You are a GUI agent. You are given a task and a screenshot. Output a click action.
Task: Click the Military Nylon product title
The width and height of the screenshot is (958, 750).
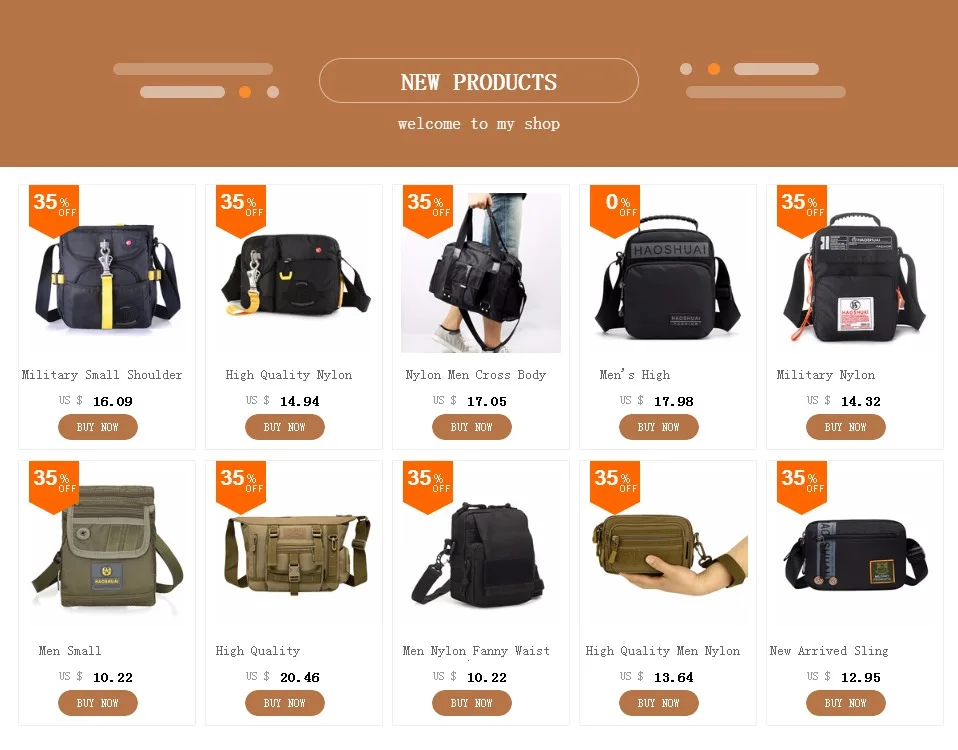[825, 375]
